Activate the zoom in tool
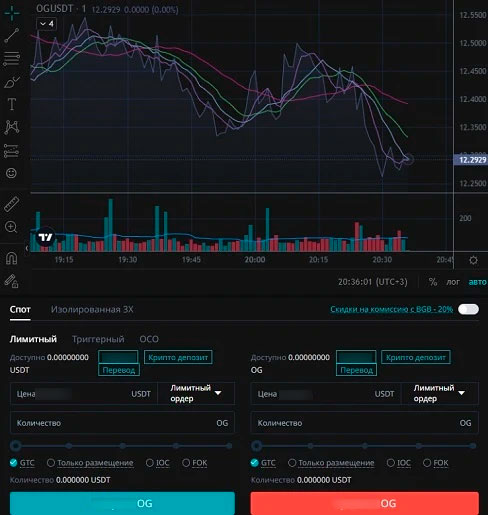The width and height of the screenshot is (488, 515). pyautogui.click(x=11, y=227)
